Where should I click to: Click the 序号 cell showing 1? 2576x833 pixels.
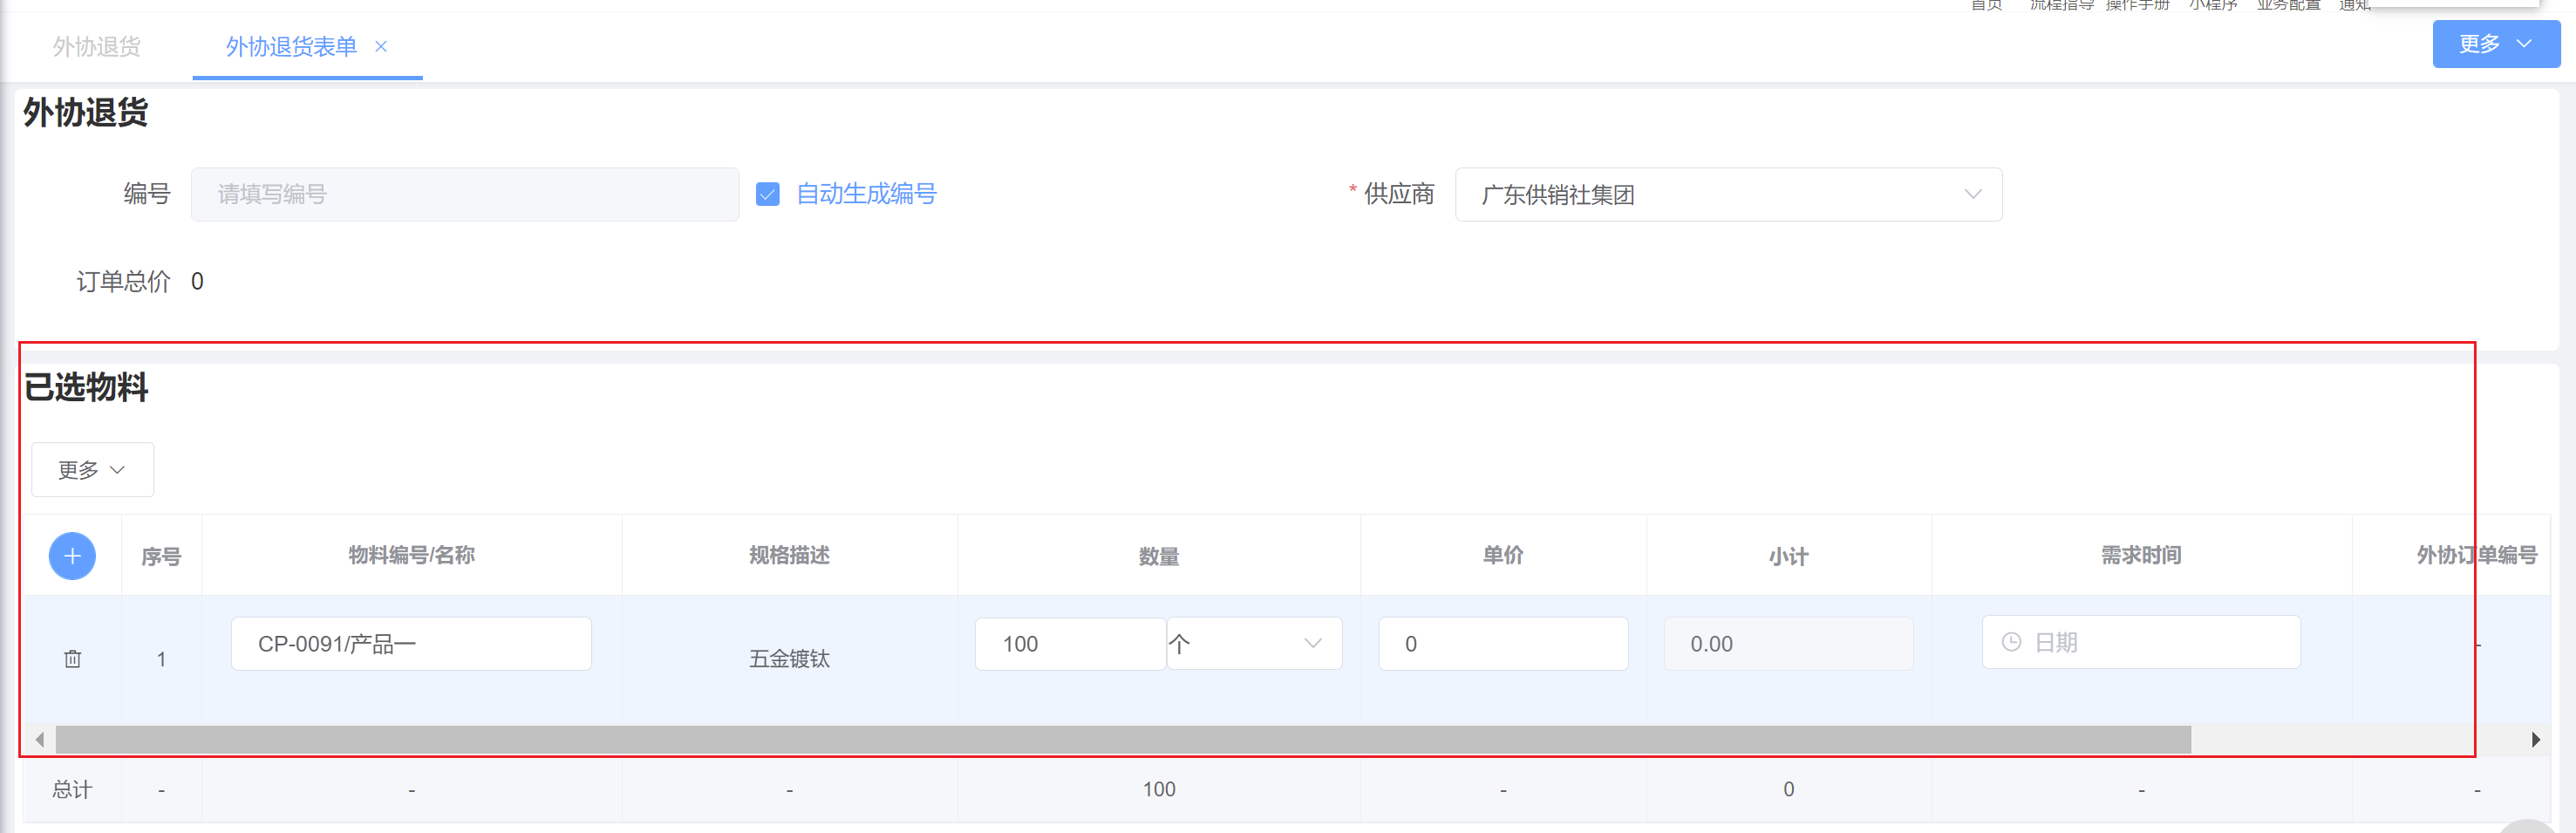click(161, 659)
